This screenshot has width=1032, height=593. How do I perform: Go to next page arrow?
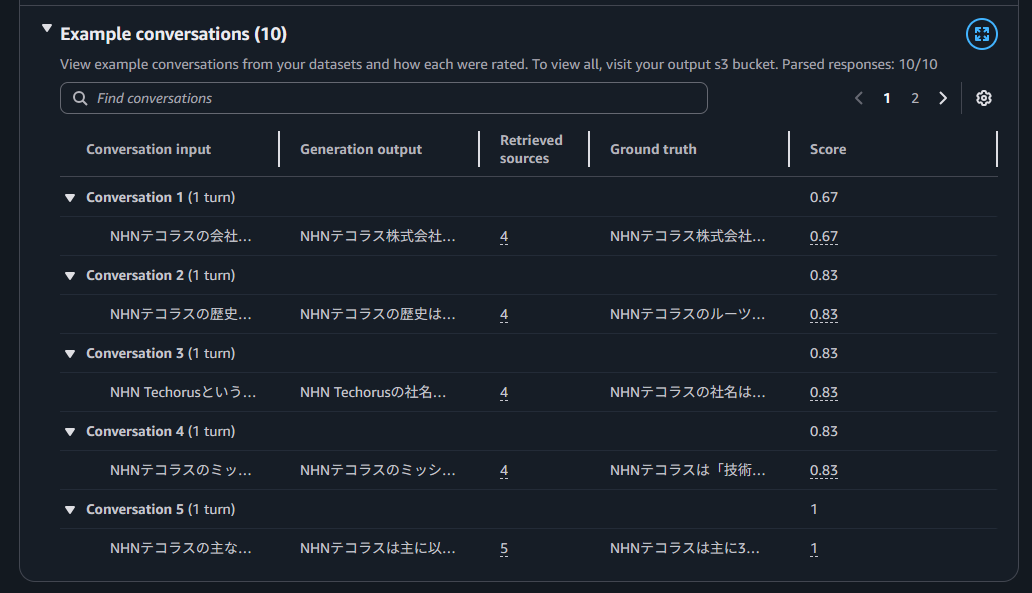pos(943,98)
